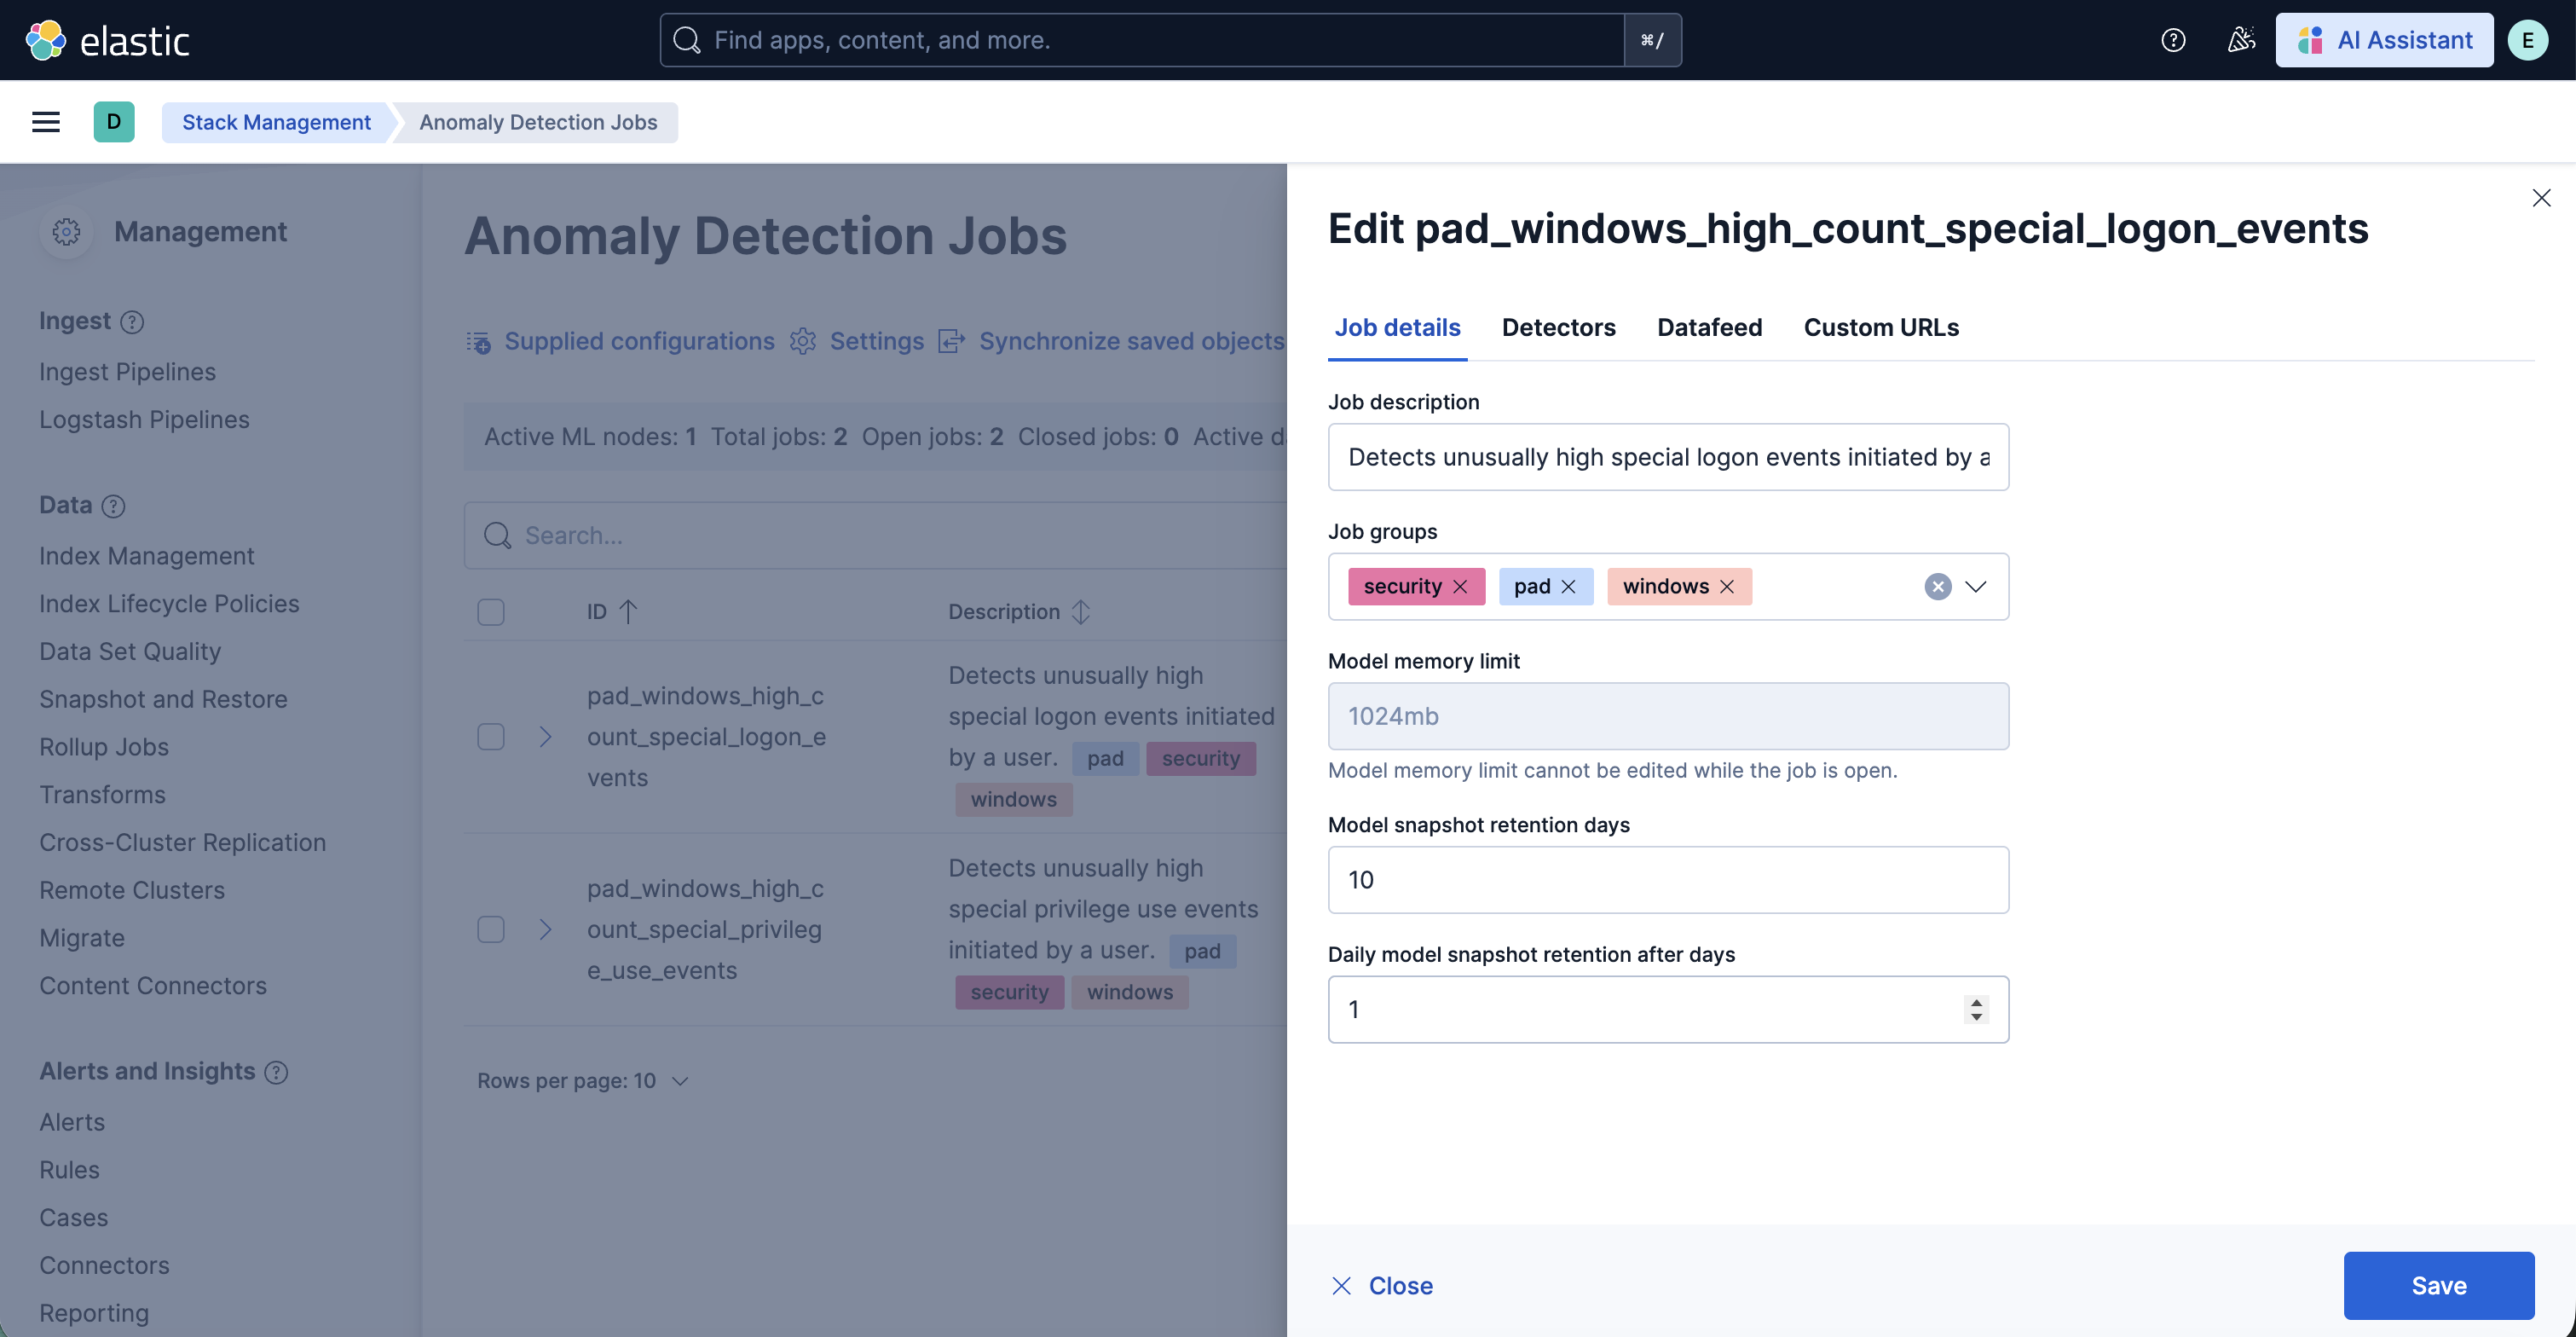Open anomaly detection Settings via gear icon

point(803,341)
